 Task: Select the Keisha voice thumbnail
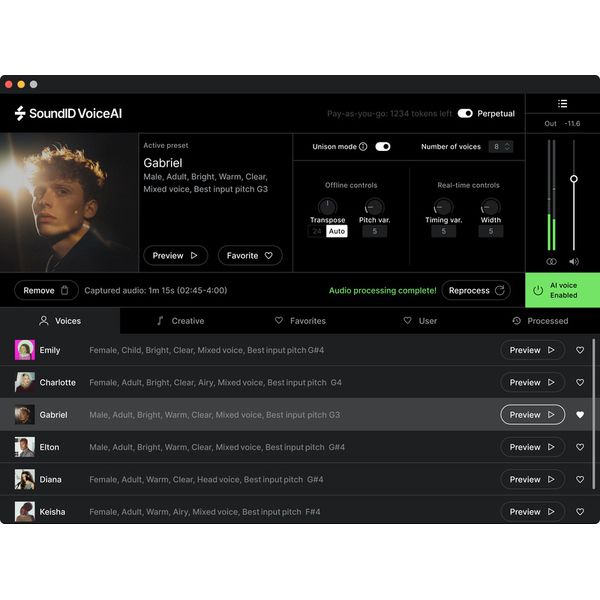tap(25, 512)
